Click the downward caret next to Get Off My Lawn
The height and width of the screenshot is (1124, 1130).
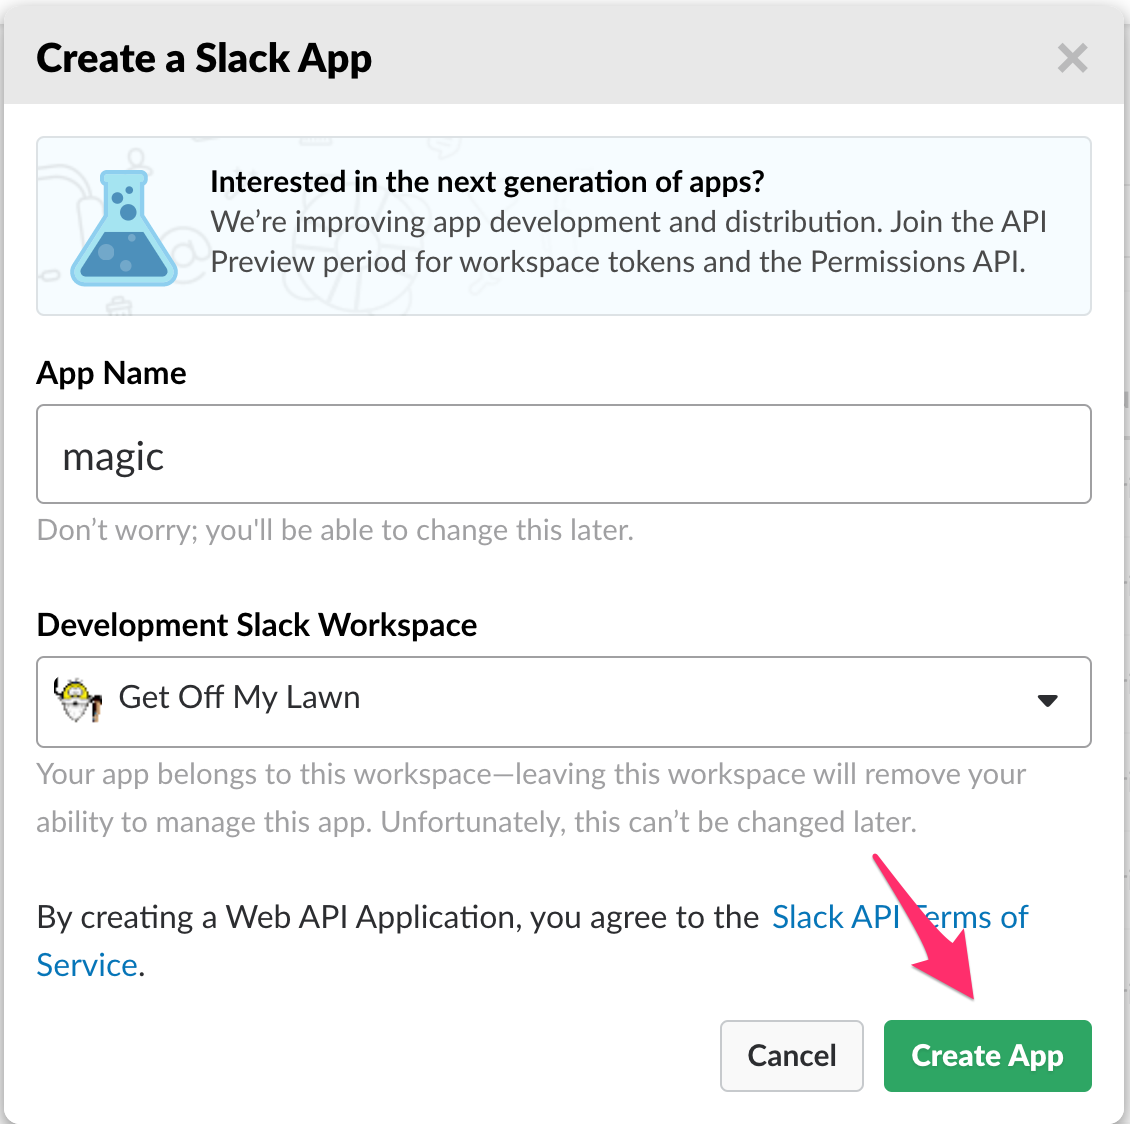coord(1048,701)
